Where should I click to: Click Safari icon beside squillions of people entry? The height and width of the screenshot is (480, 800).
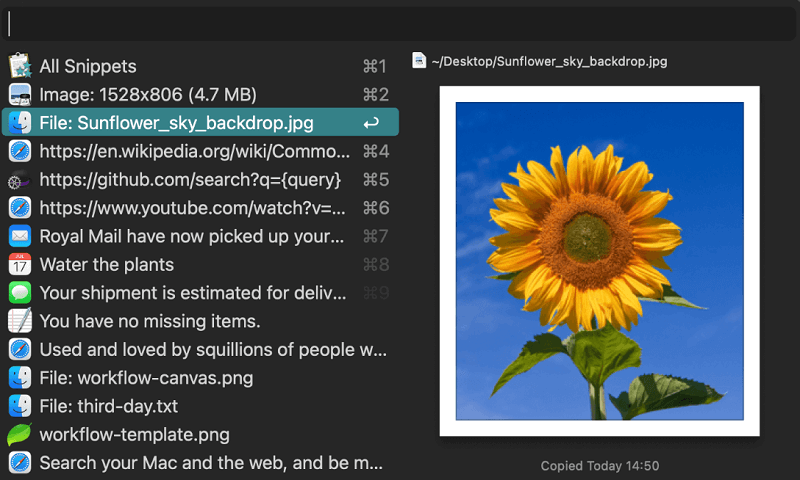pos(20,349)
